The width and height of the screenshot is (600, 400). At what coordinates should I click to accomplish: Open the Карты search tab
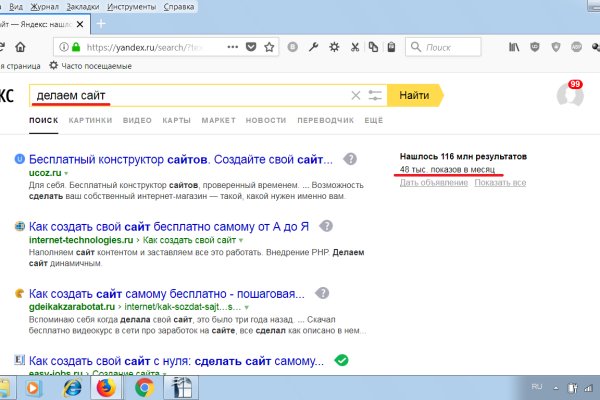(176, 120)
